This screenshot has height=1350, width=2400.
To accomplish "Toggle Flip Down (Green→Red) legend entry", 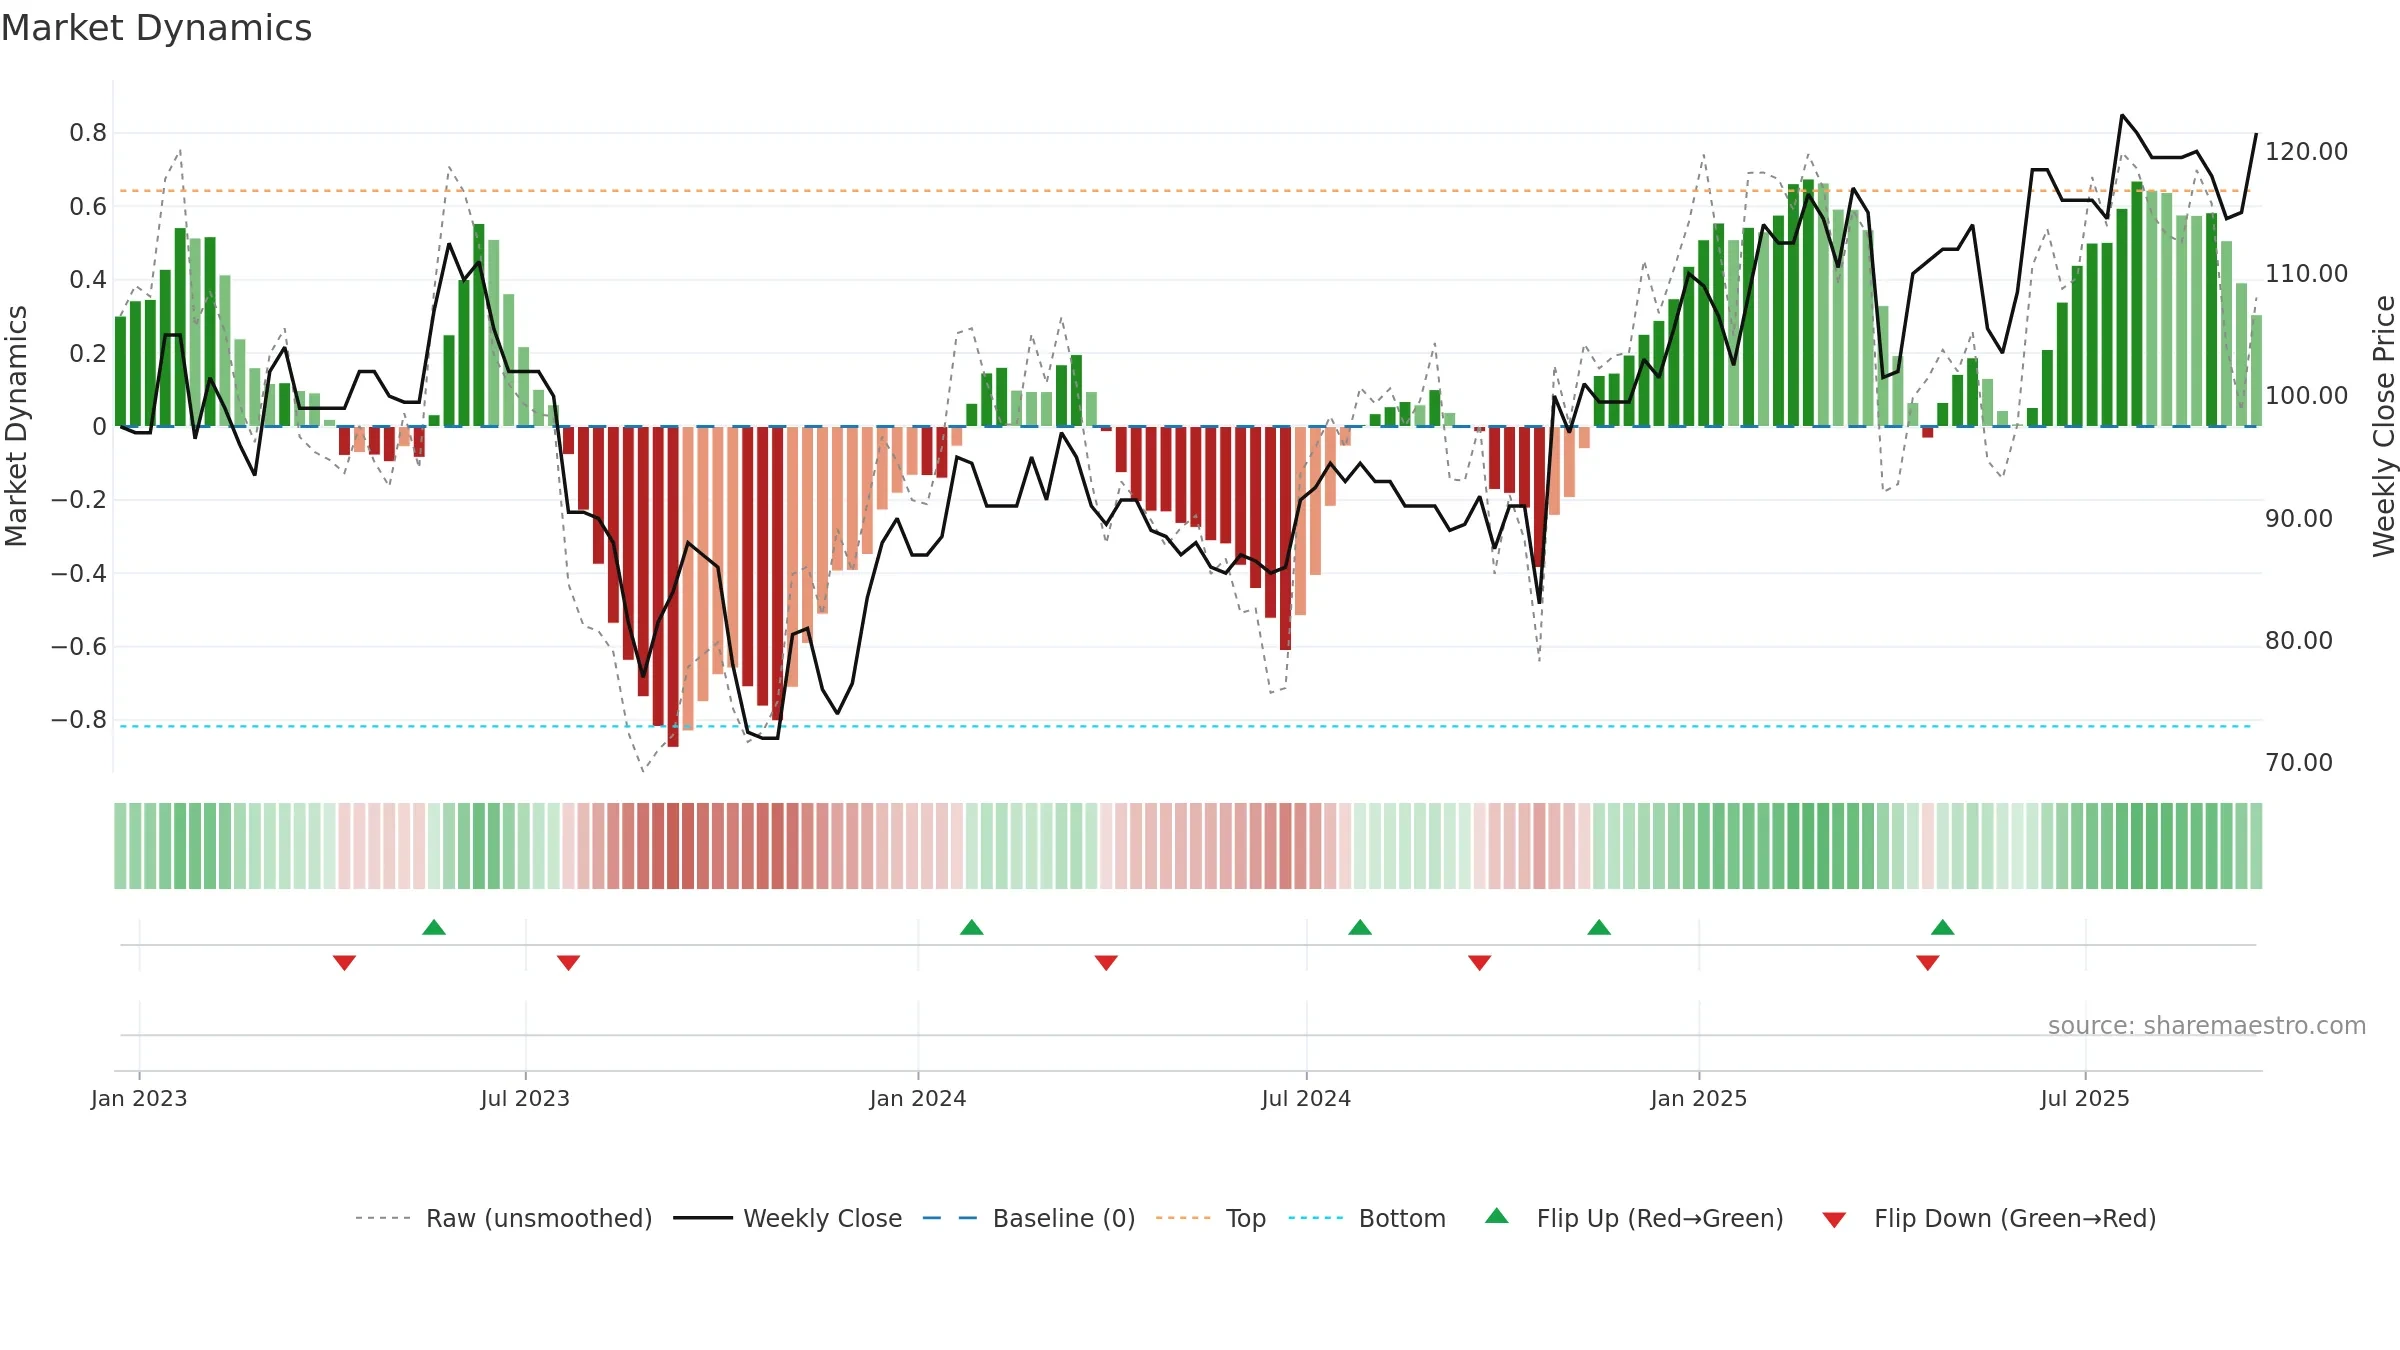I will tap(1989, 1218).
